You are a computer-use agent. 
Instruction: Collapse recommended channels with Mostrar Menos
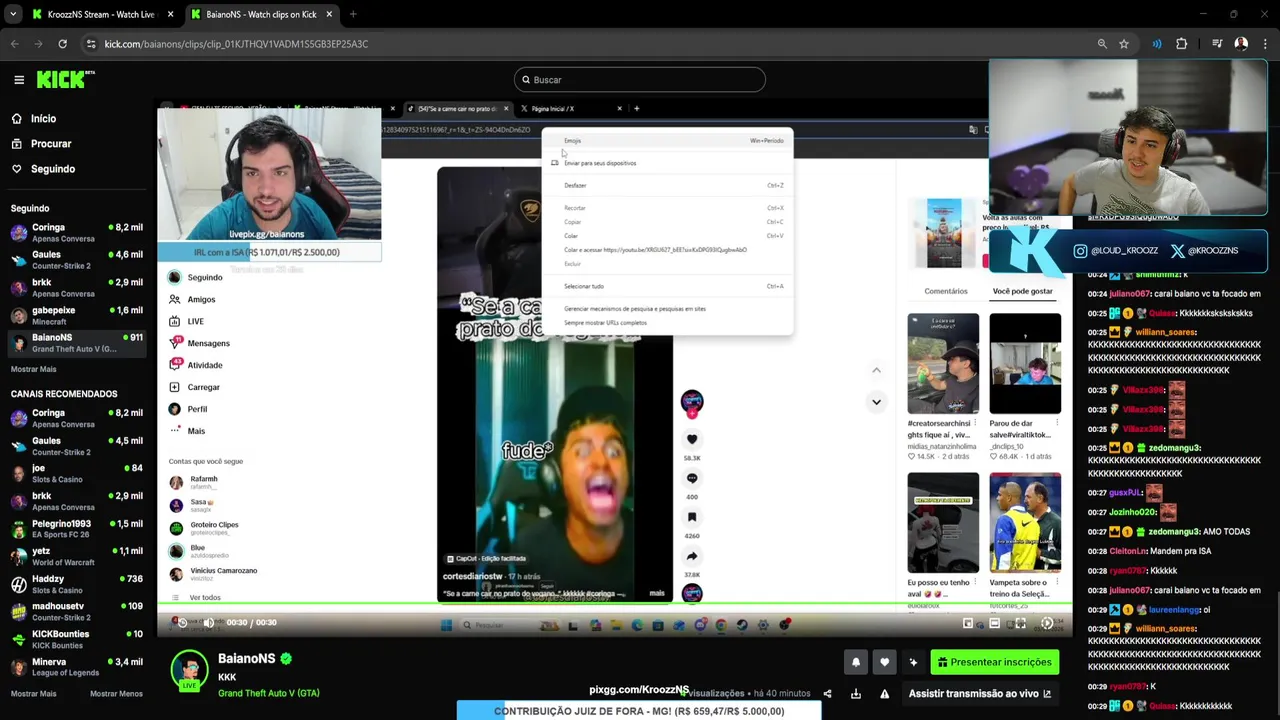tap(116, 694)
